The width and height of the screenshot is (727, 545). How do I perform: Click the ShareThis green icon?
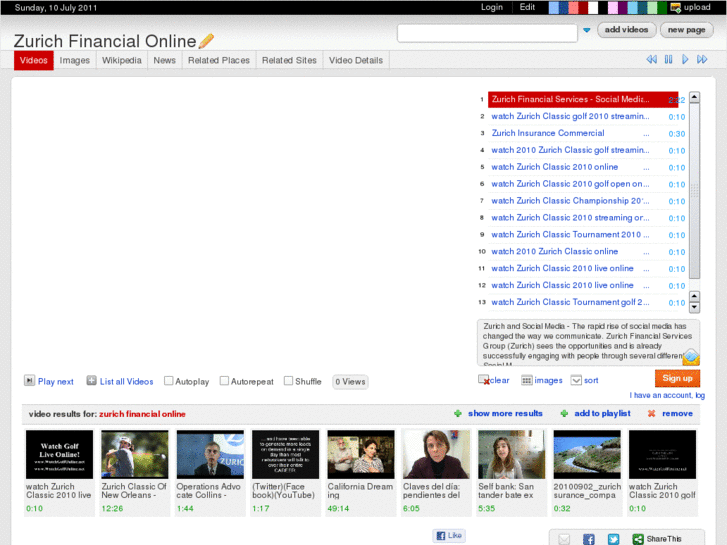(x=638, y=539)
